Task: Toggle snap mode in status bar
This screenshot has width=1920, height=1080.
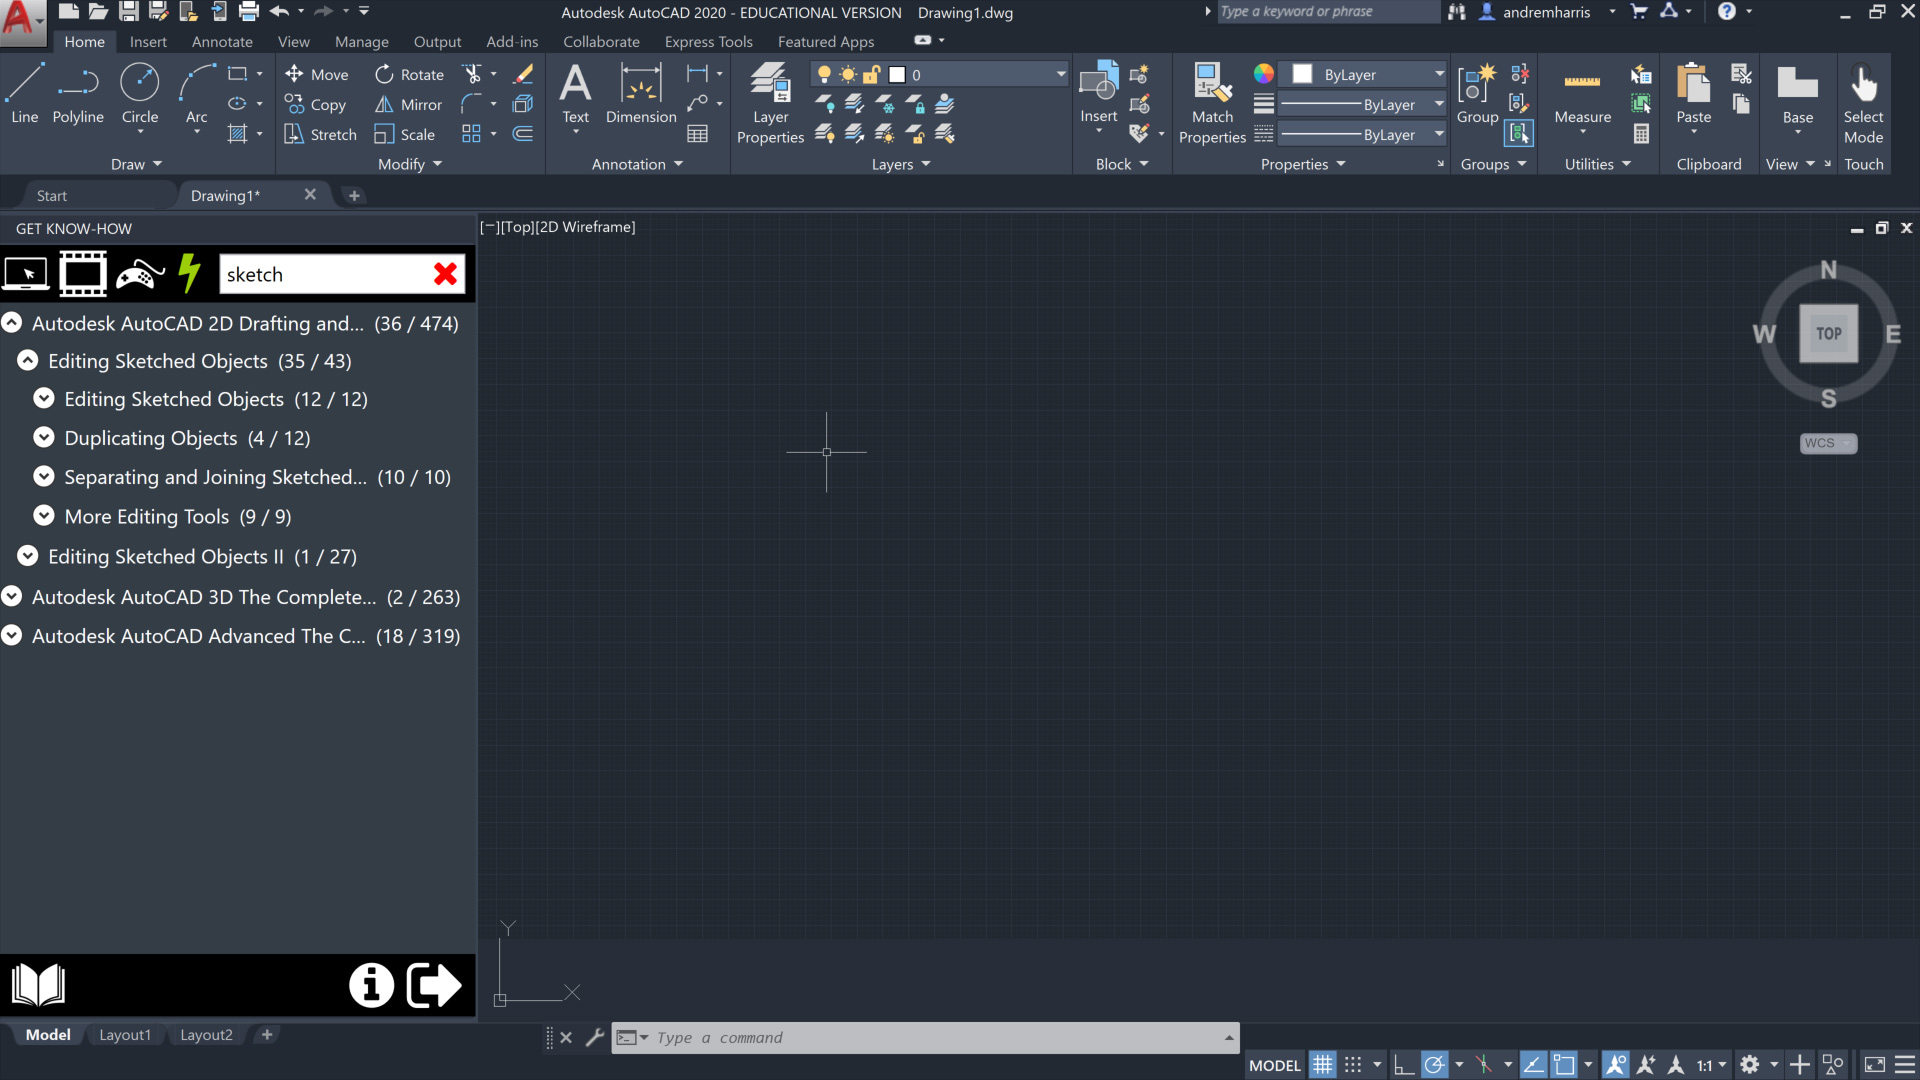Action: point(1353,1065)
